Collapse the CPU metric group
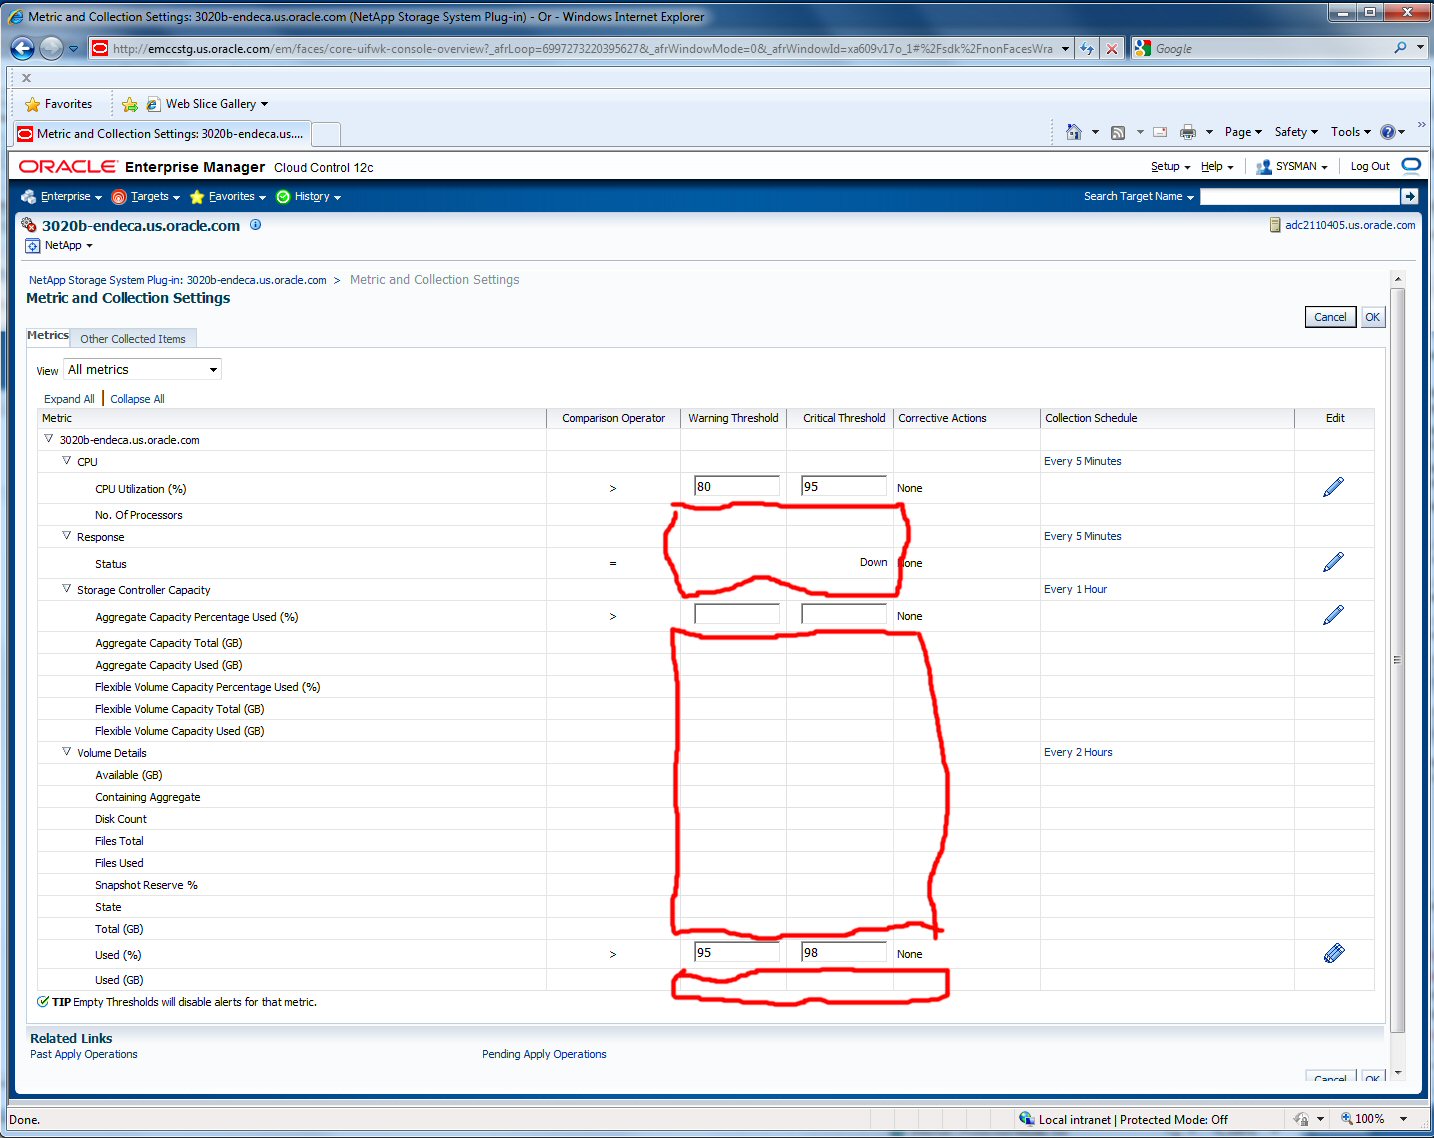Image resolution: width=1434 pixels, height=1138 pixels. (x=67, y=461)
